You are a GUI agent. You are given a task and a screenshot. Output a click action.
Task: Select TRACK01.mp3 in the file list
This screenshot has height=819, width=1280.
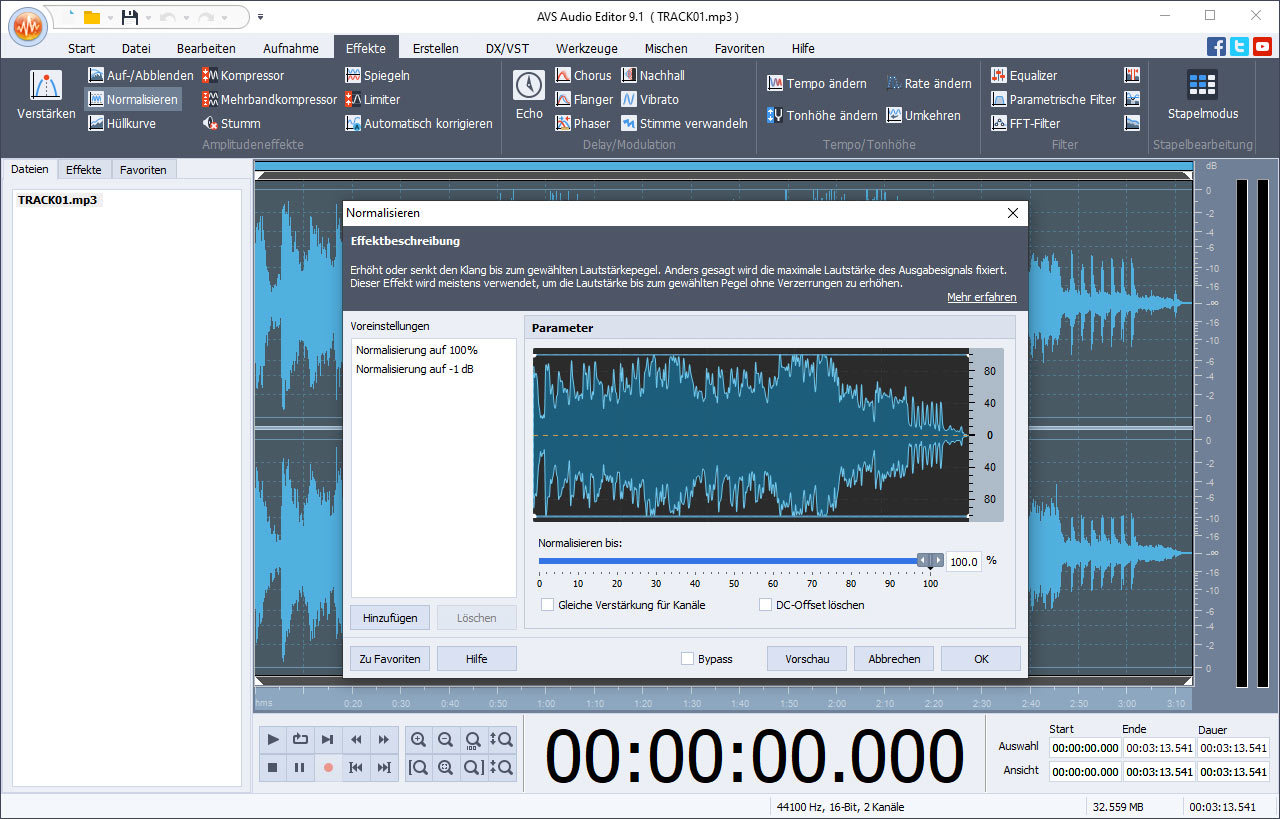point(58,200)
